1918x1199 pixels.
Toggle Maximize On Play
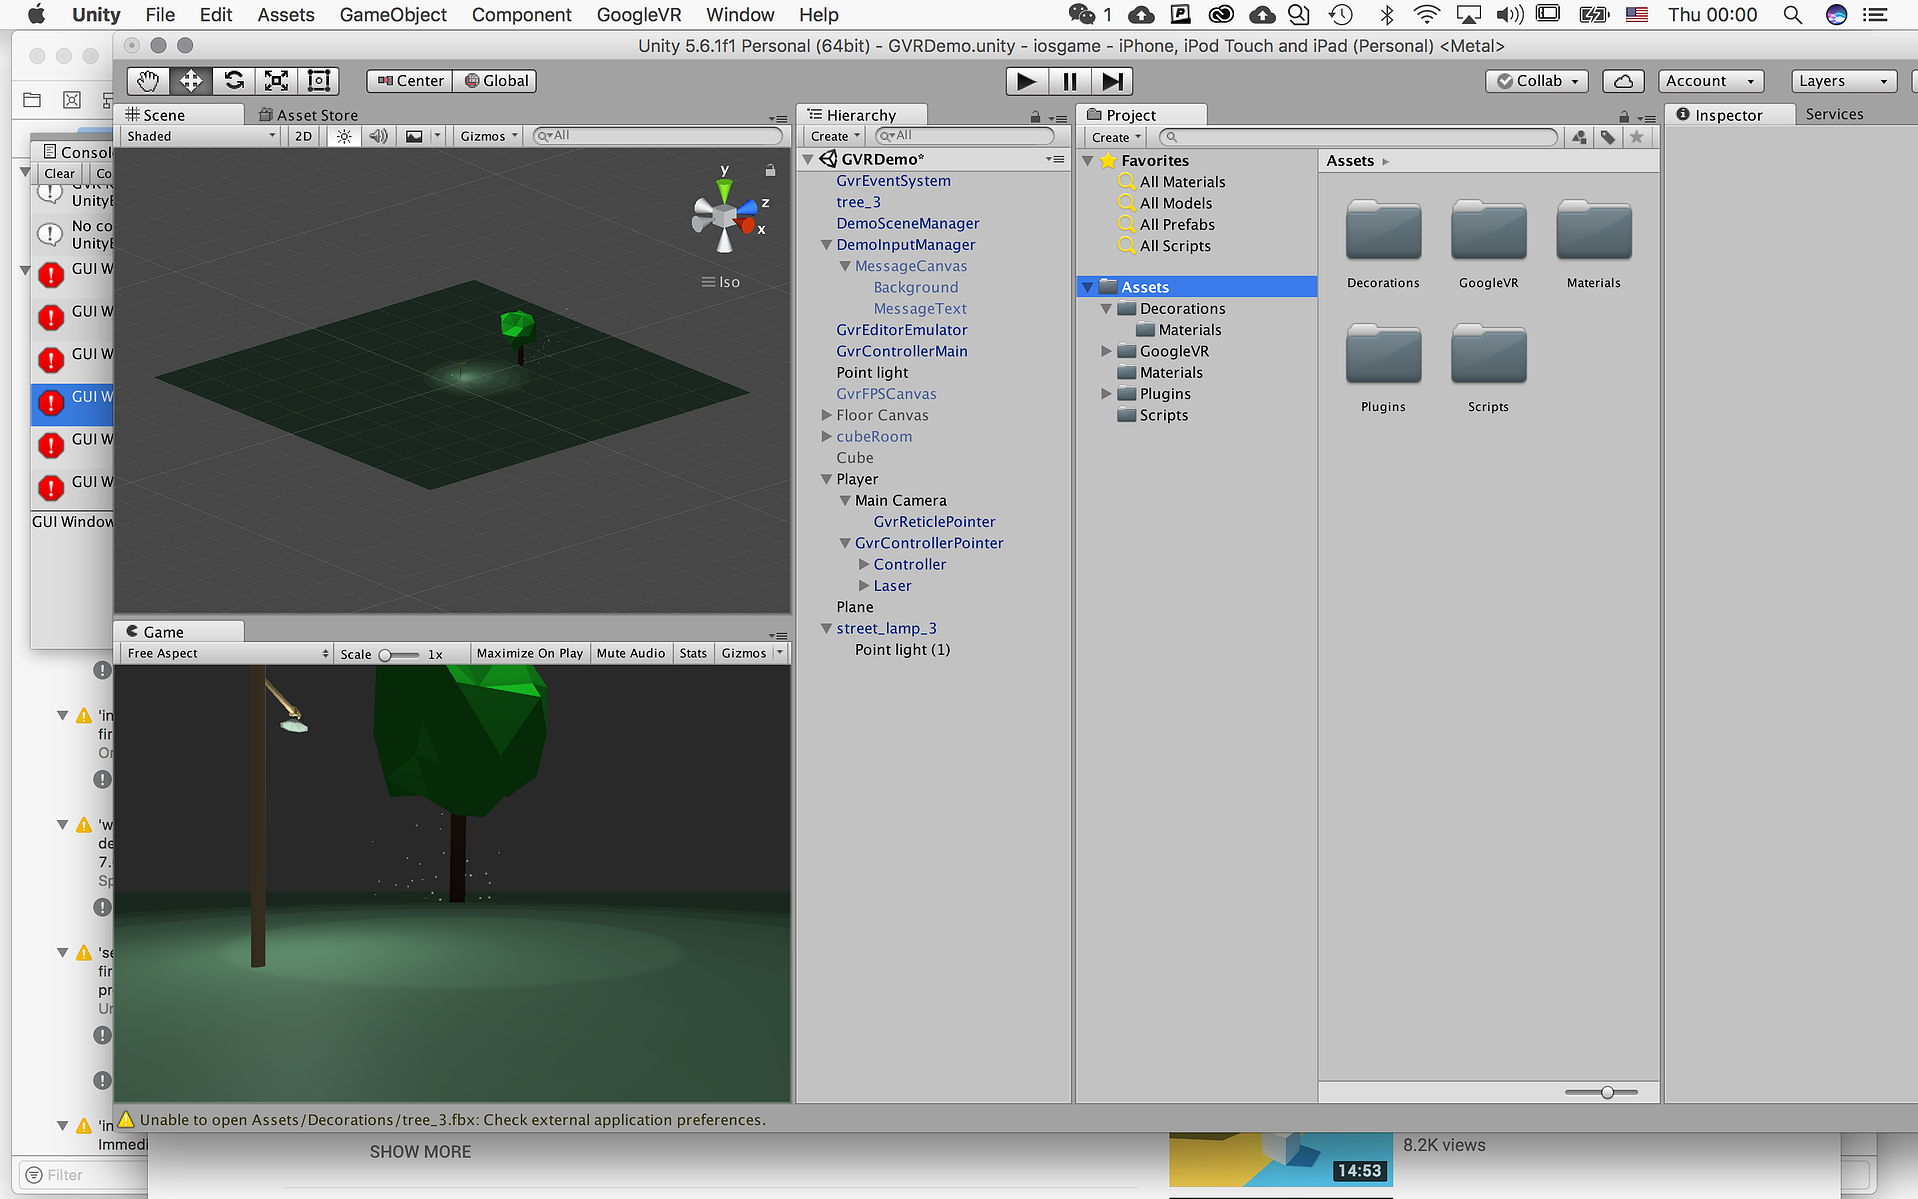coord(529,653)
